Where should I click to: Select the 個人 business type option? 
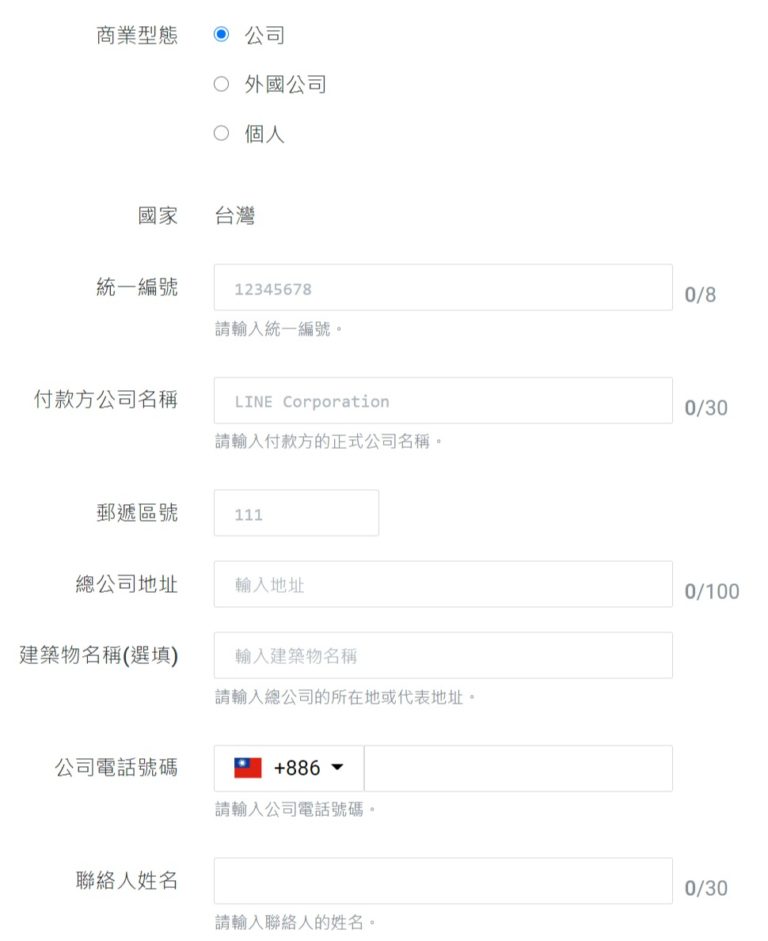(x=221, y=132)
